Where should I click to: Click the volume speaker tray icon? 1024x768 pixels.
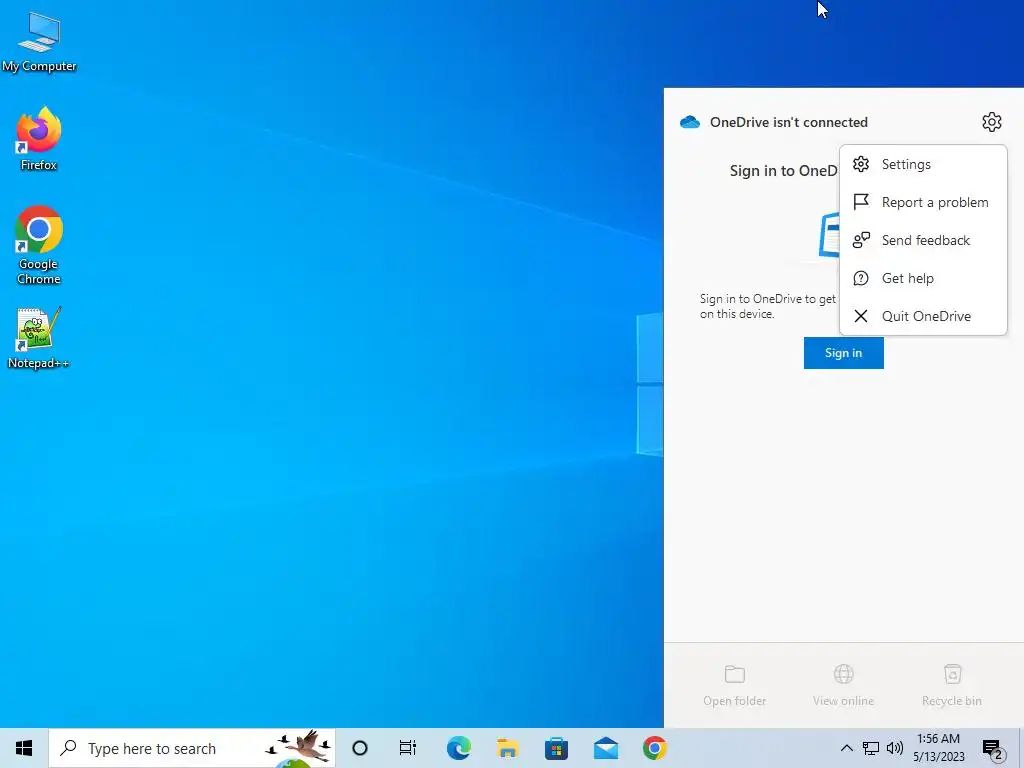(895, 748)
